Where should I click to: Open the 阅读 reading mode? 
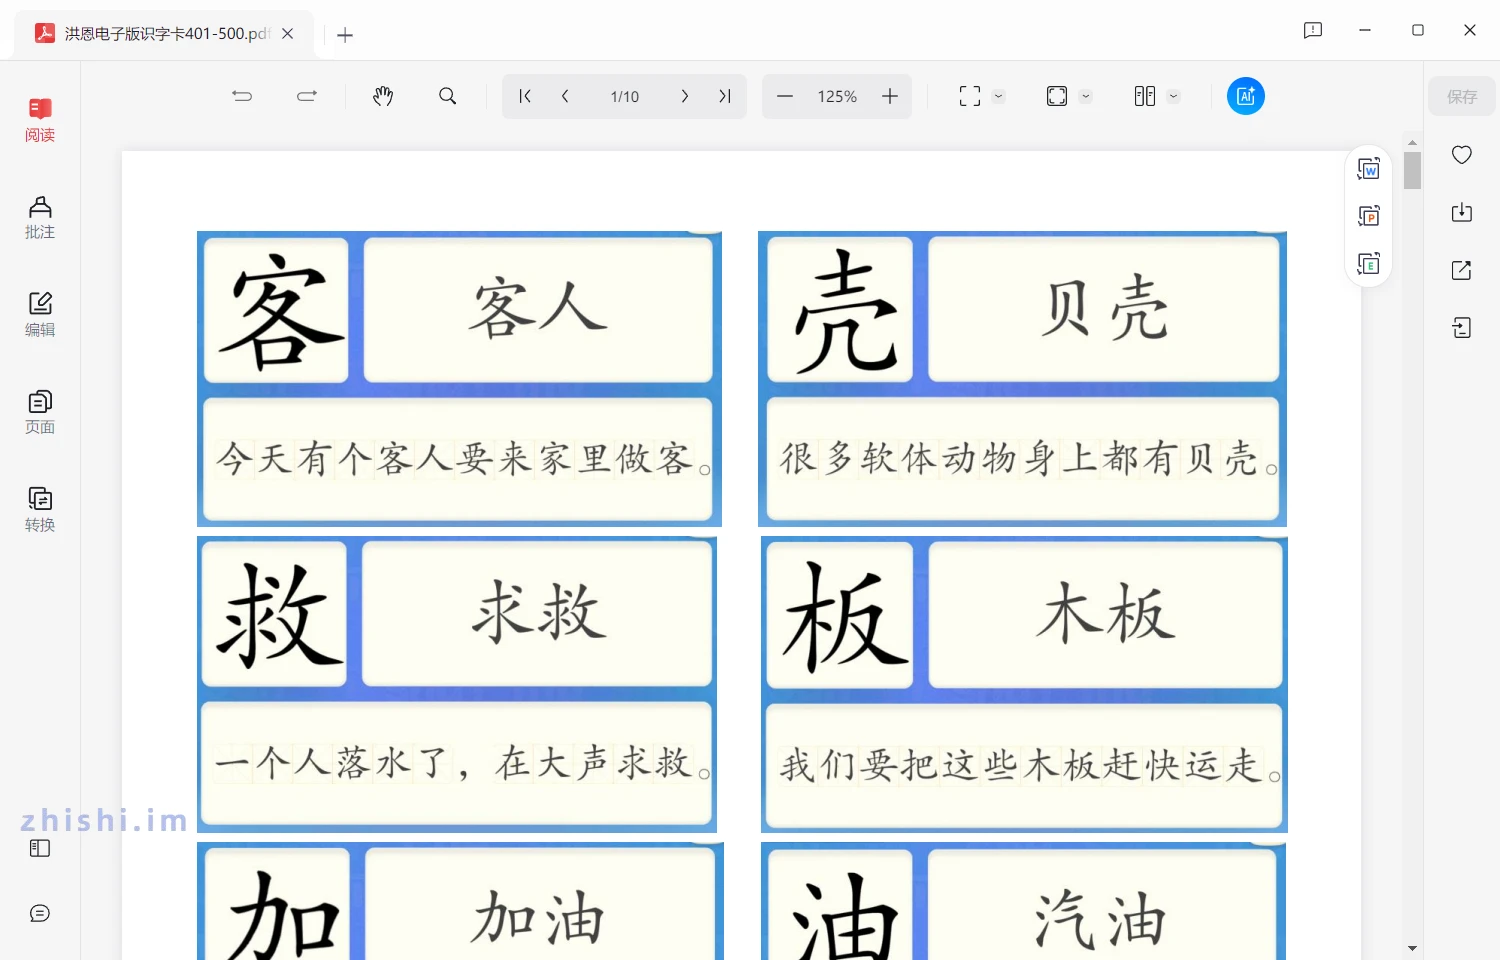coord(40,120)
